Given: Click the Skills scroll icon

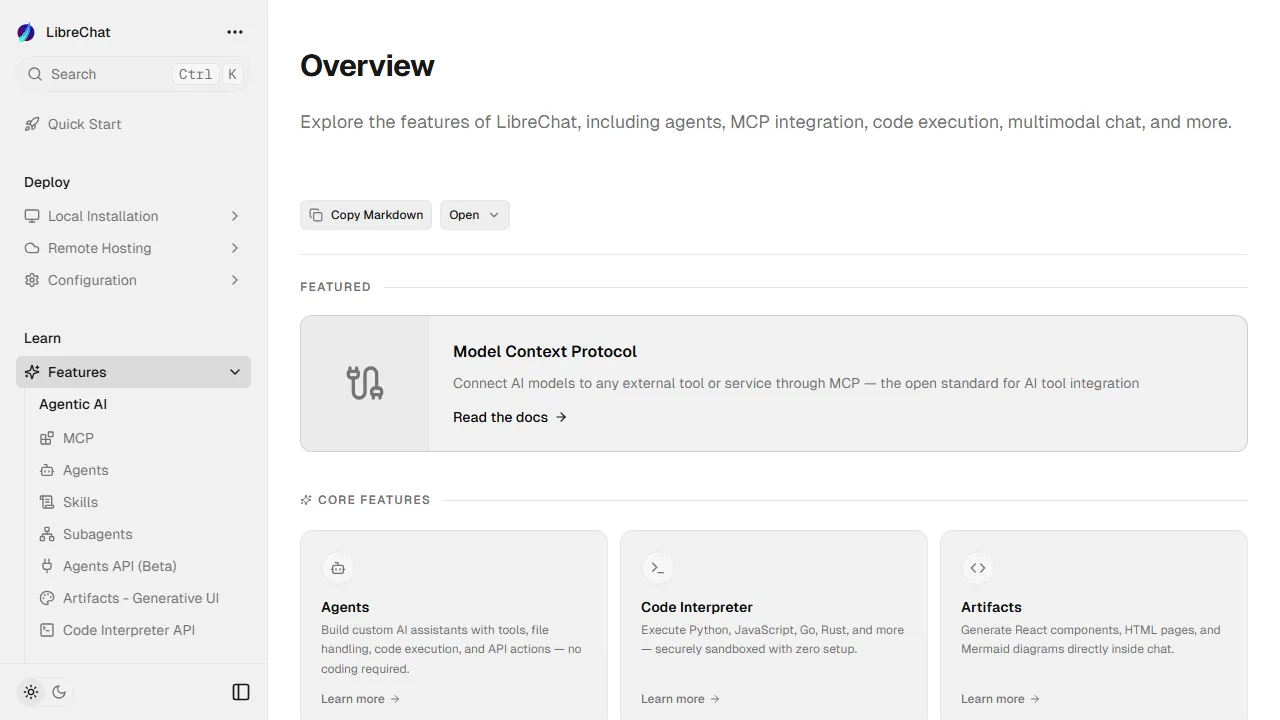Looking at the screenshot, I should pos(47,502).
